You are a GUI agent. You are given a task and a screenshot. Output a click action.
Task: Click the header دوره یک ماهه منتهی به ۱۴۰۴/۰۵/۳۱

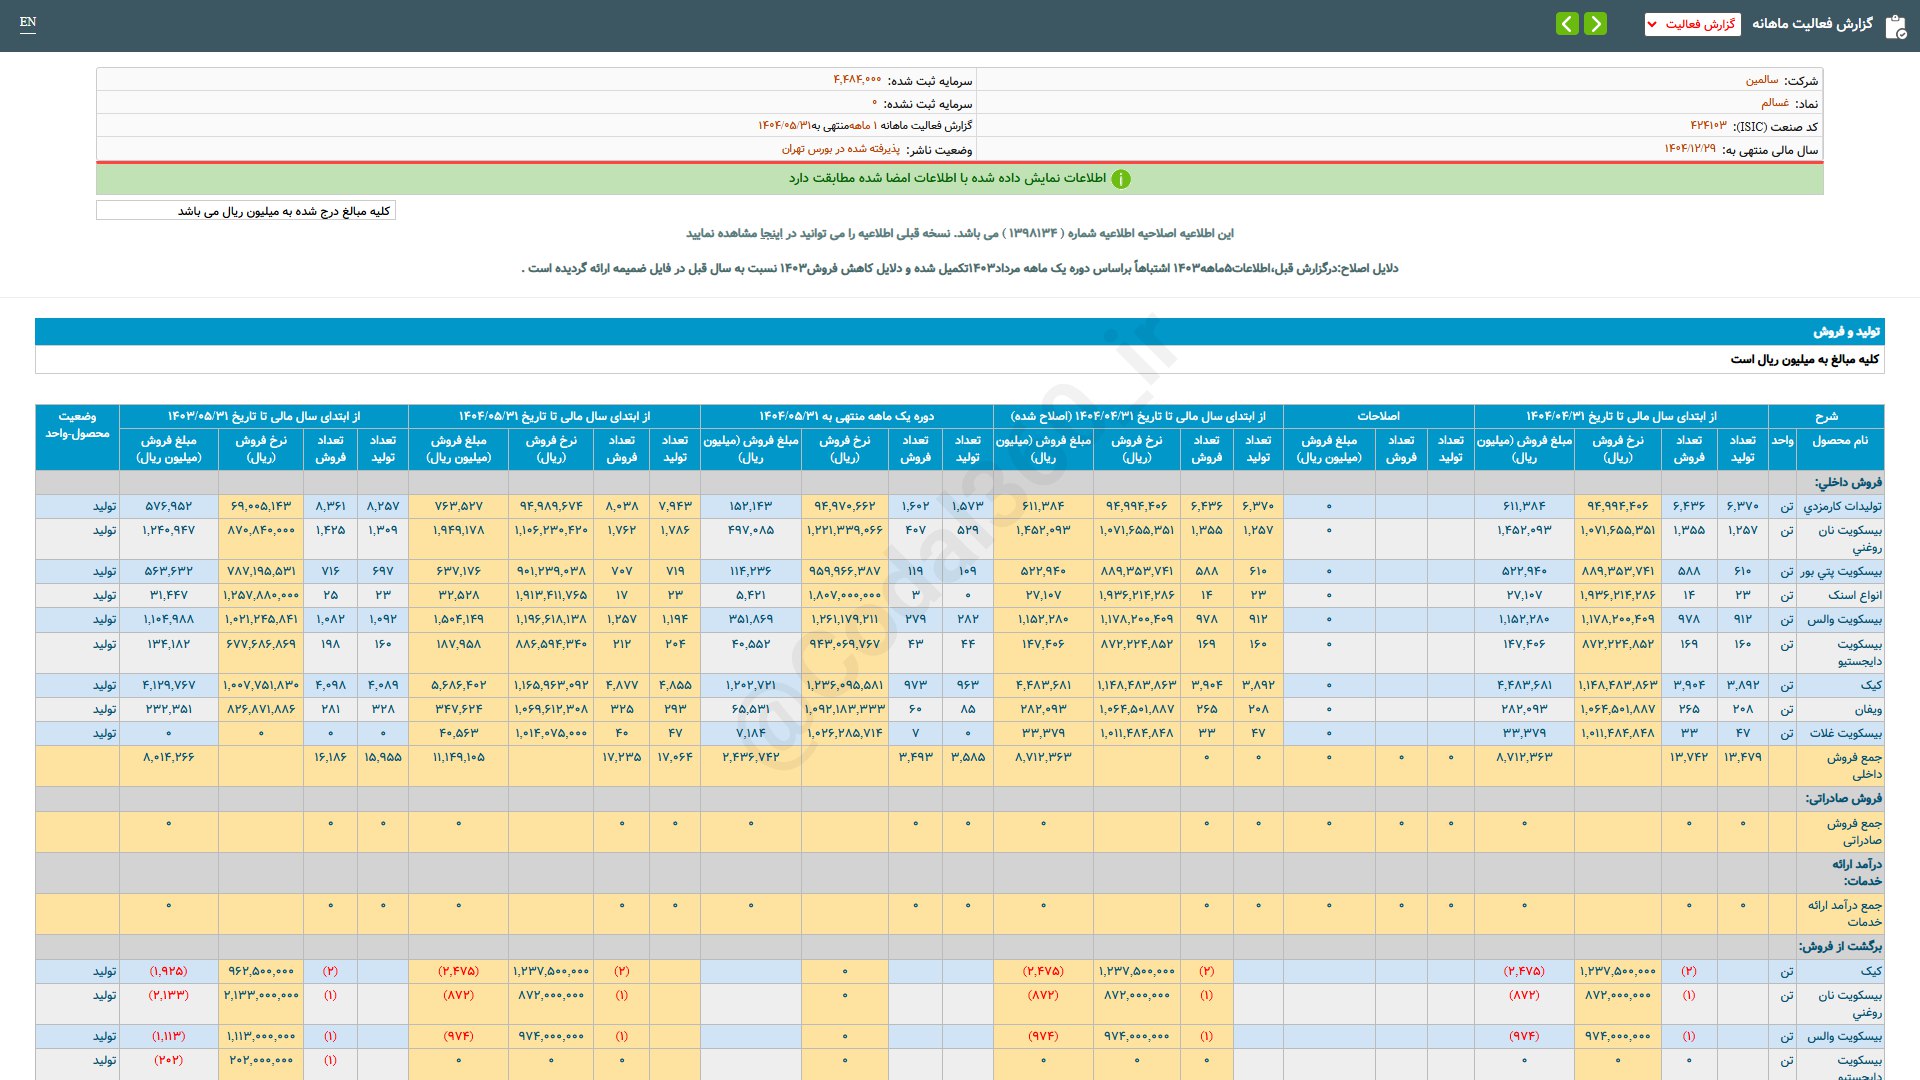(x=846, y=416)
